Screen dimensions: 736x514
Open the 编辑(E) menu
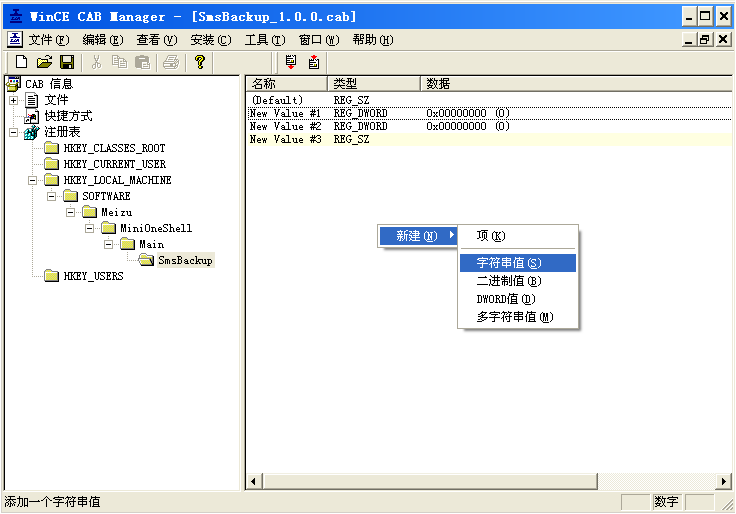point(103,40)
